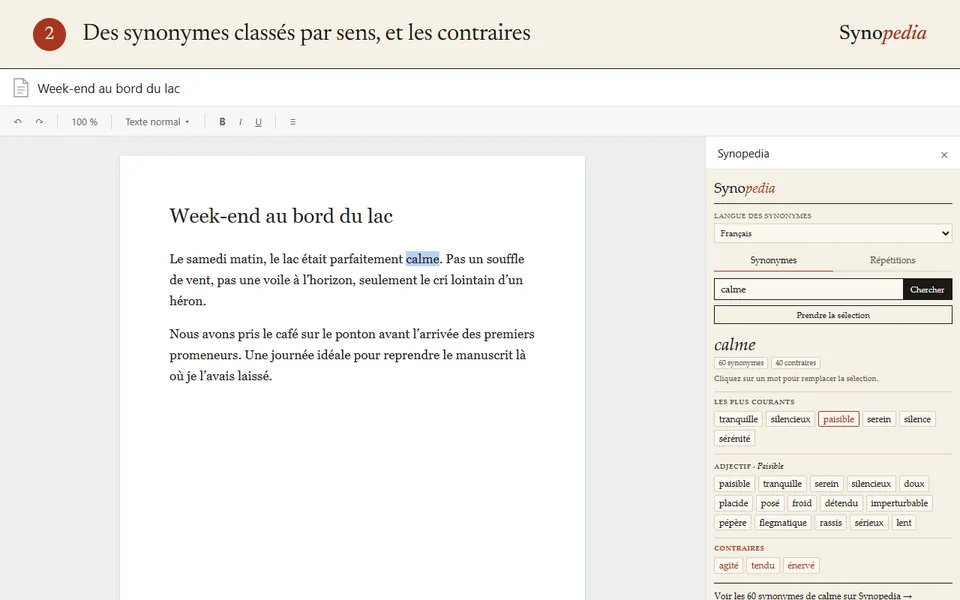
Task: Close the Synopedia side panel
Action: pos(944,155)
